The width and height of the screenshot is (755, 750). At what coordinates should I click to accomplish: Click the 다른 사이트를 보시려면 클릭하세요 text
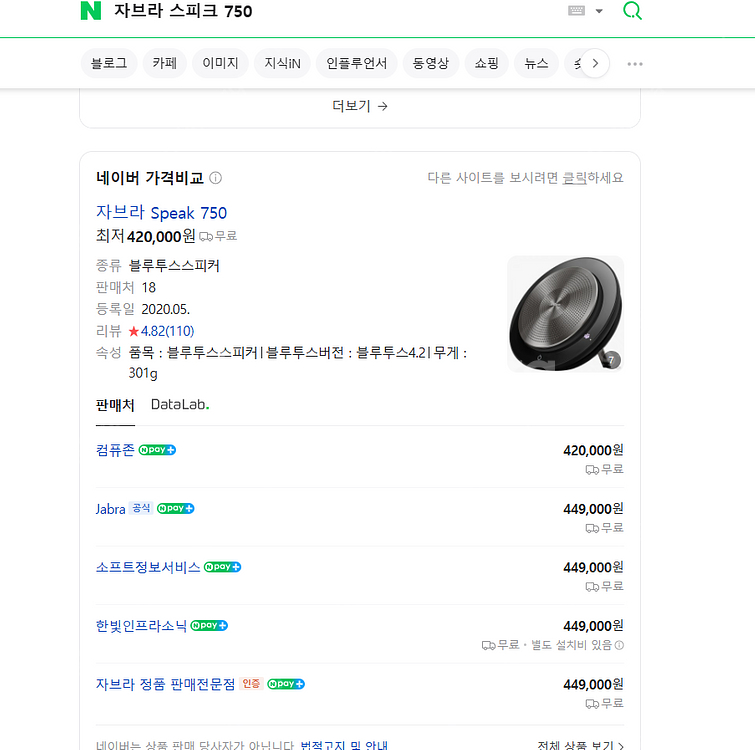tap(525, 178)
